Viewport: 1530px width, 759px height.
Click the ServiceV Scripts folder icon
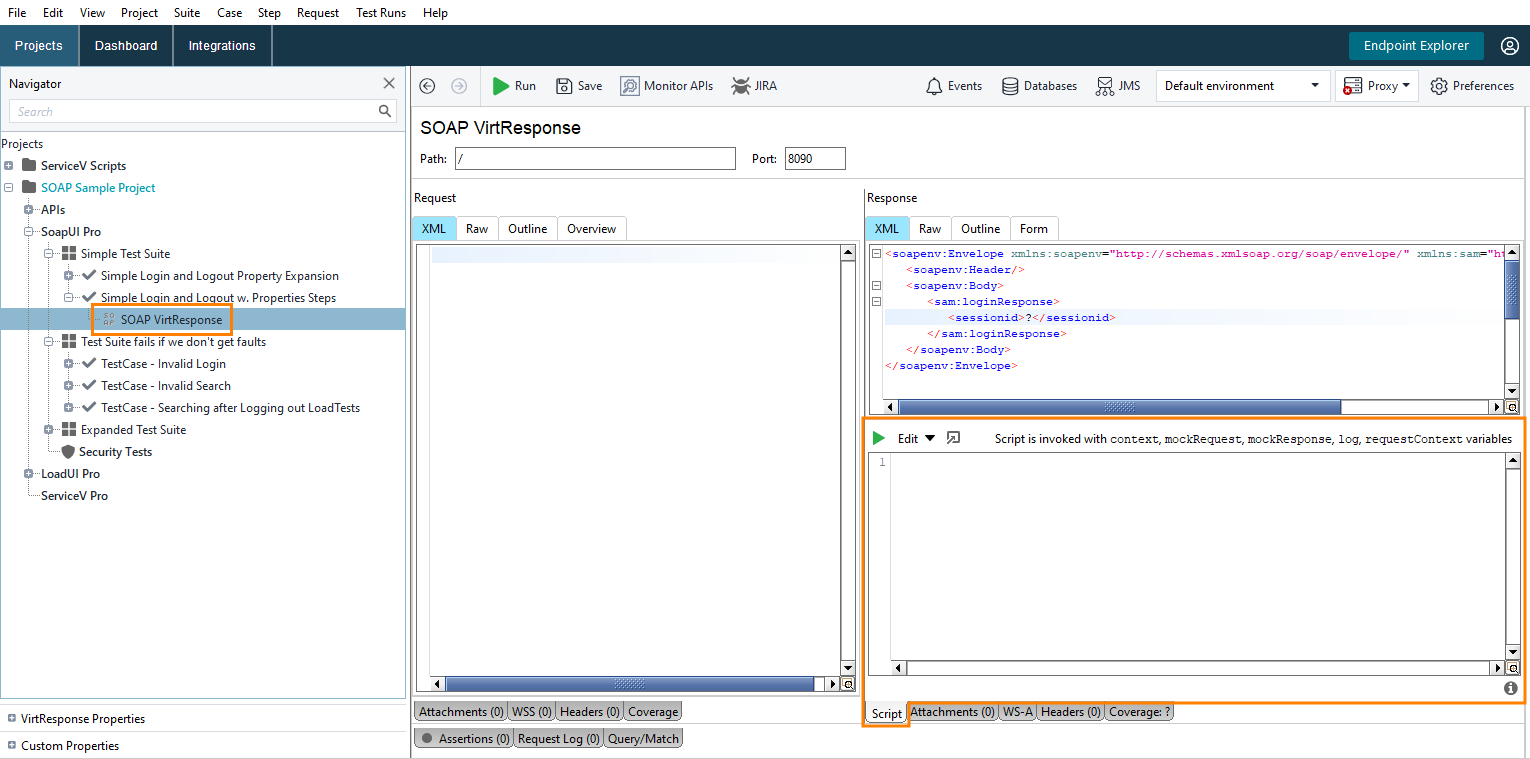tap(29, 165)
